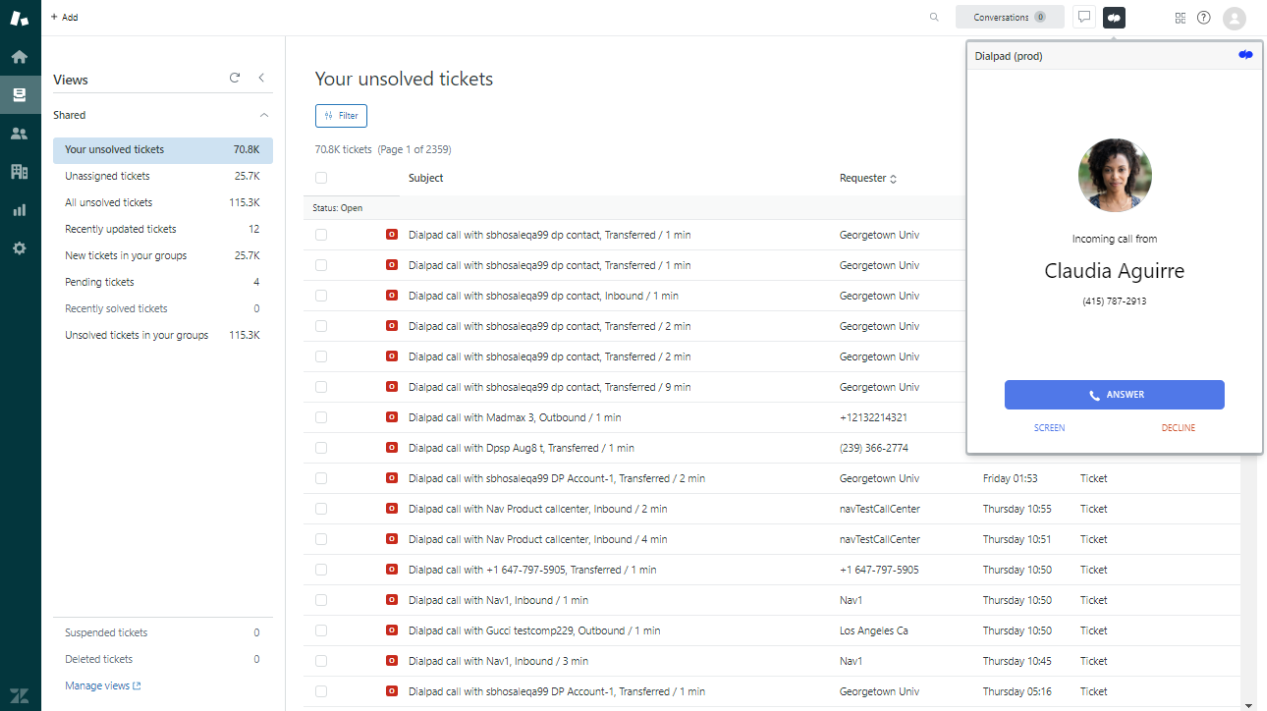The height and width of the screenshot is (711, 1267).
Task: Check the Gucci testcomp229 ticket checkbox
Action: [x=321, y=630]
